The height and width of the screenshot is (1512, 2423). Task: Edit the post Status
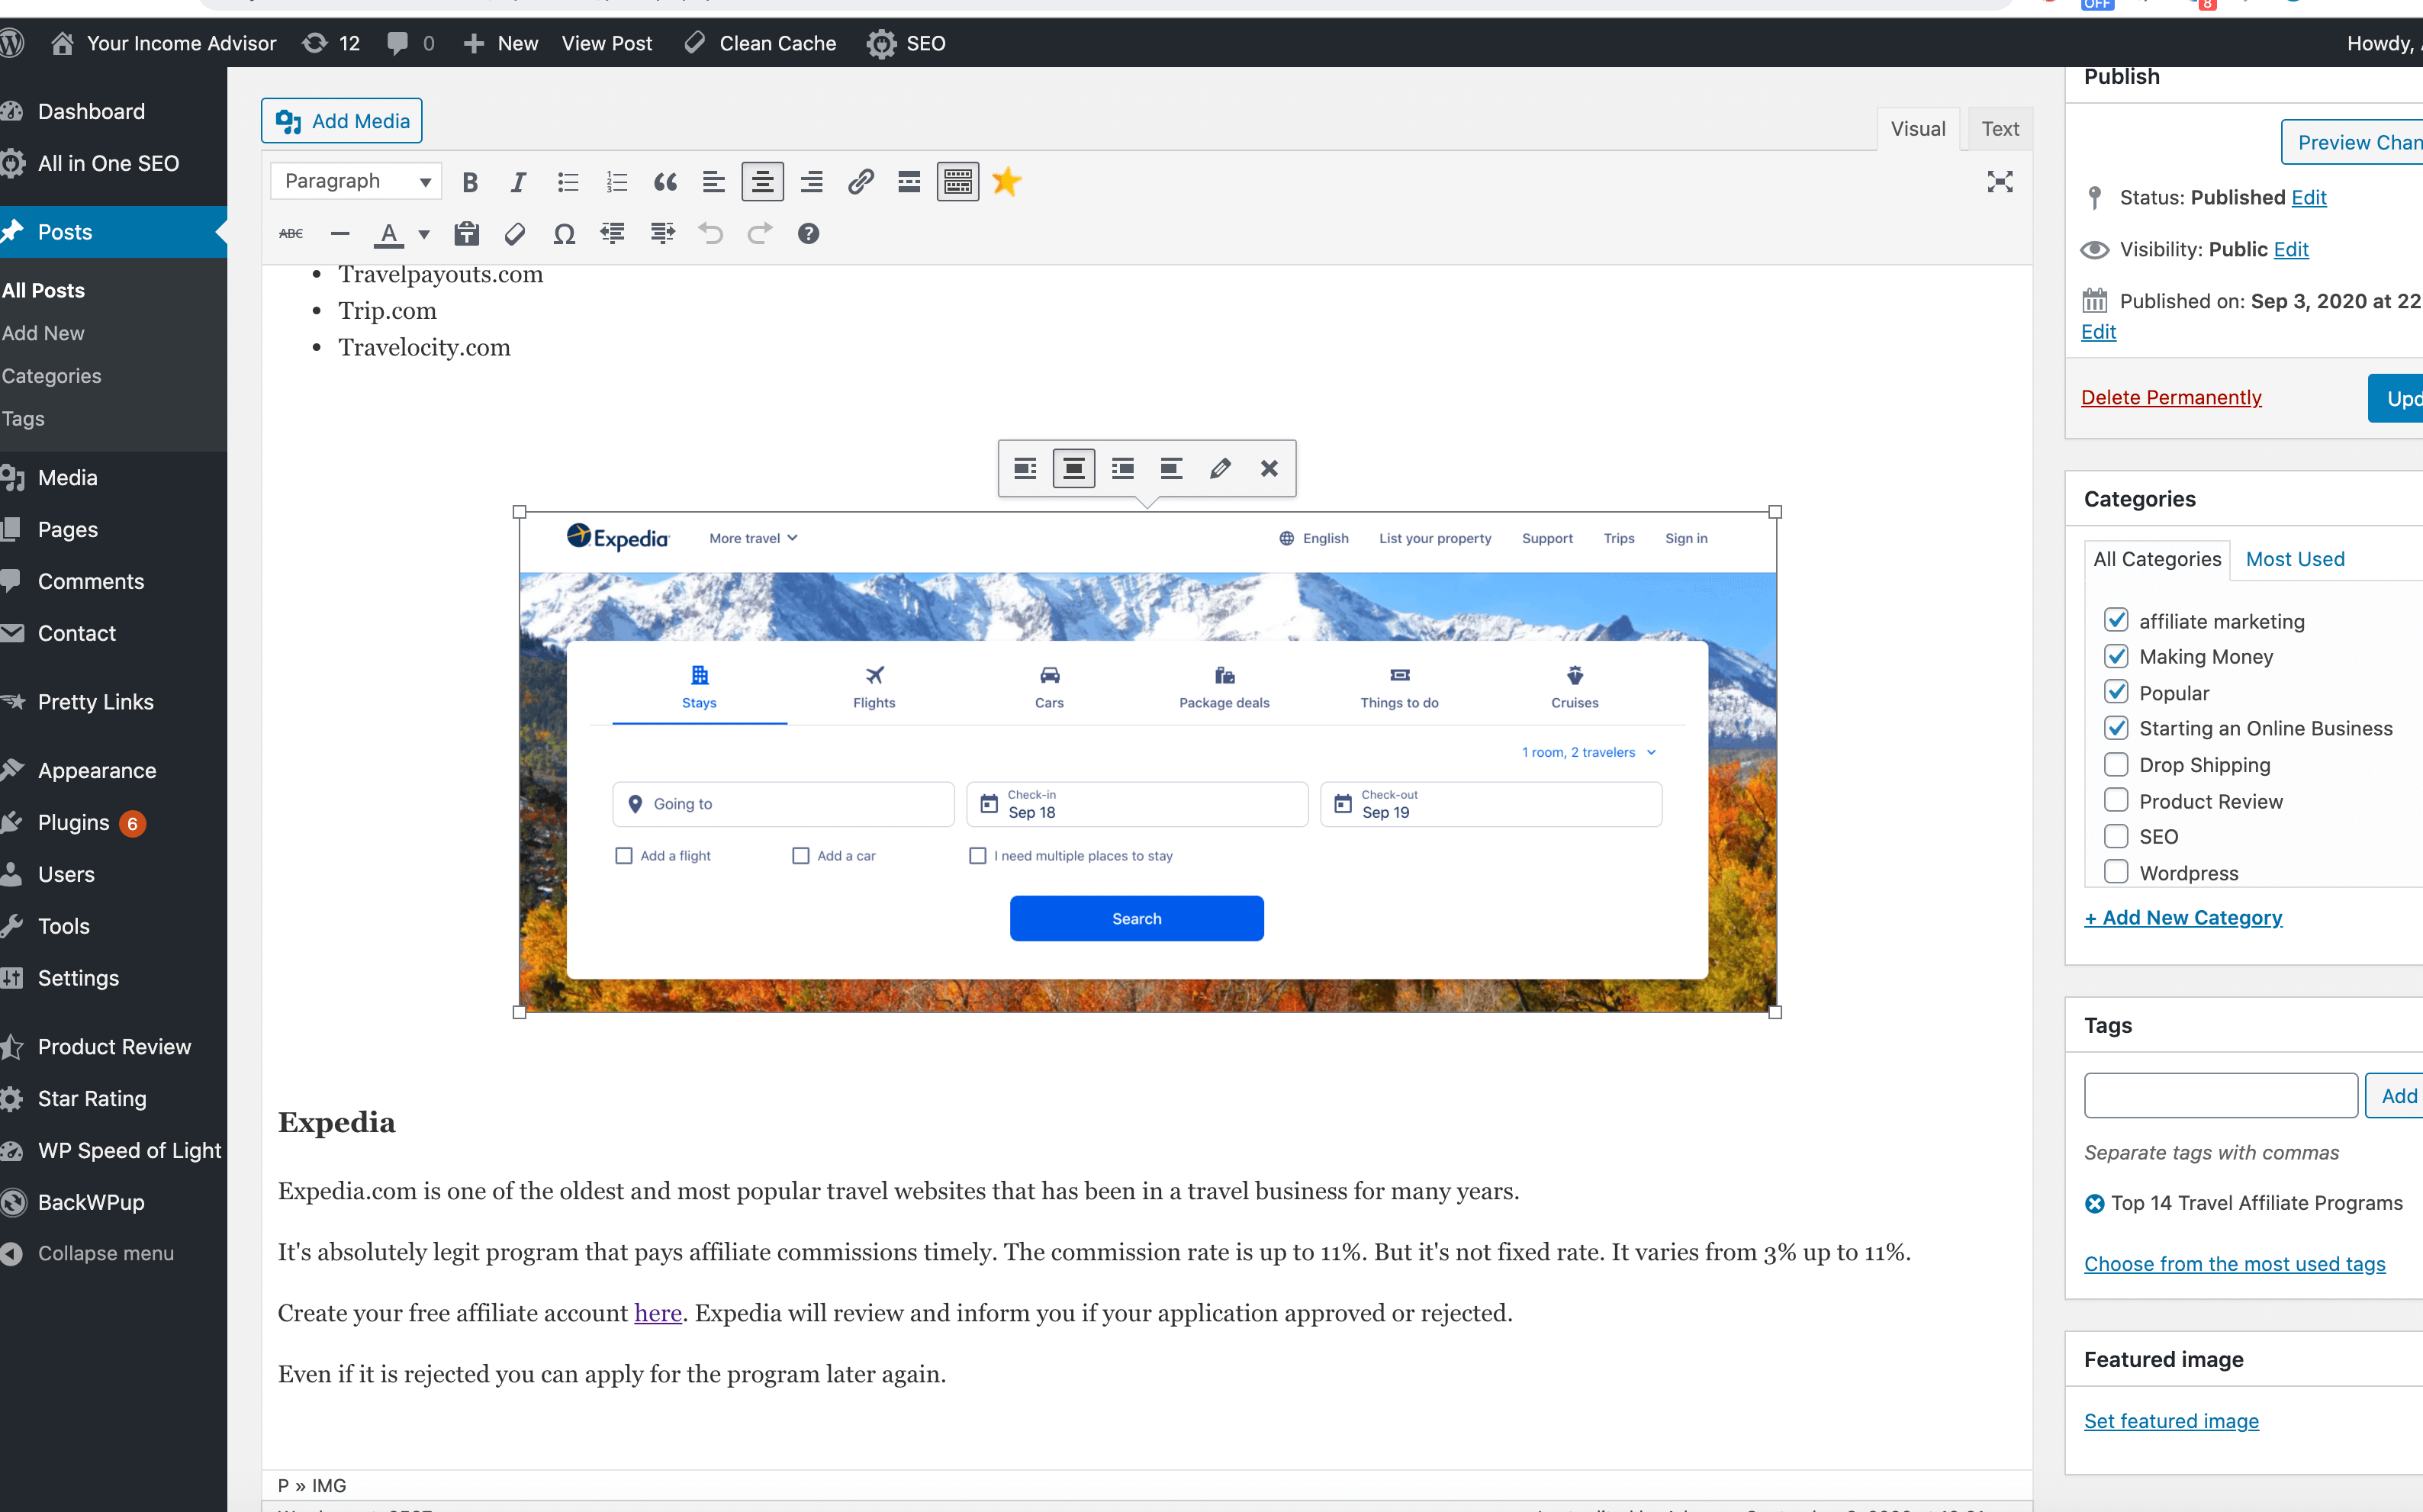(2309, 197)
